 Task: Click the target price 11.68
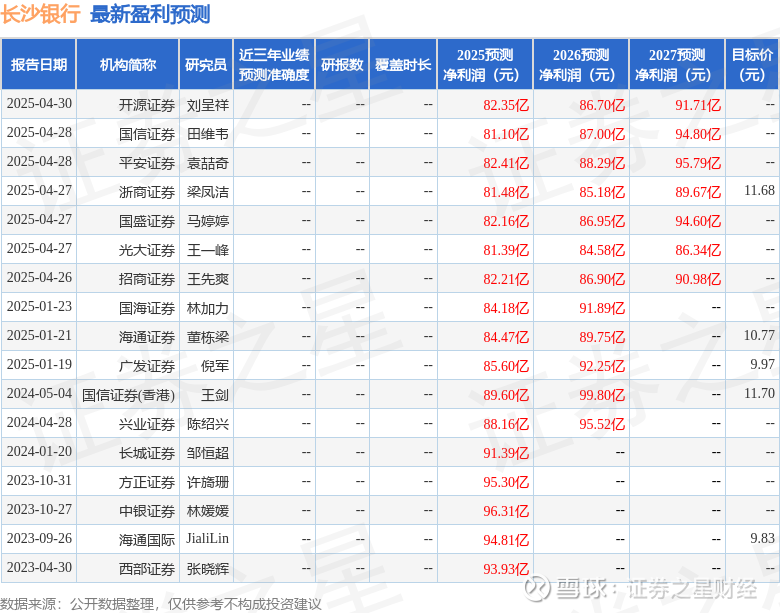click(759, 191)
